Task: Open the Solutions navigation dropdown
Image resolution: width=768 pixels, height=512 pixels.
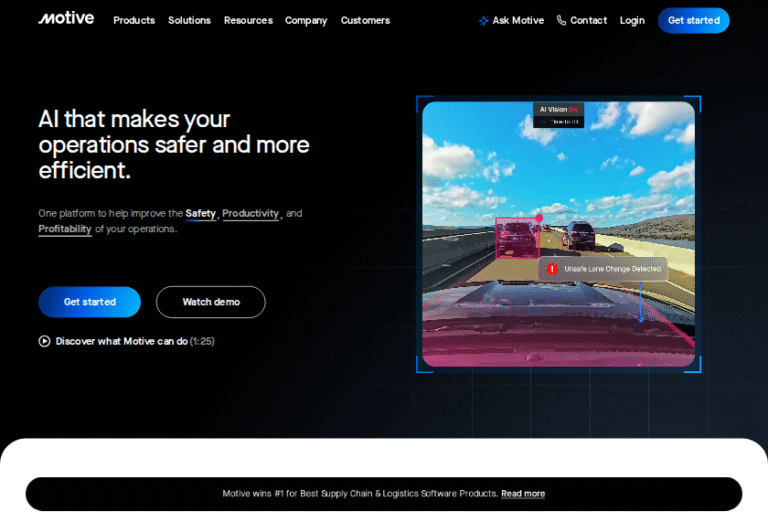Action: (189, 21)
